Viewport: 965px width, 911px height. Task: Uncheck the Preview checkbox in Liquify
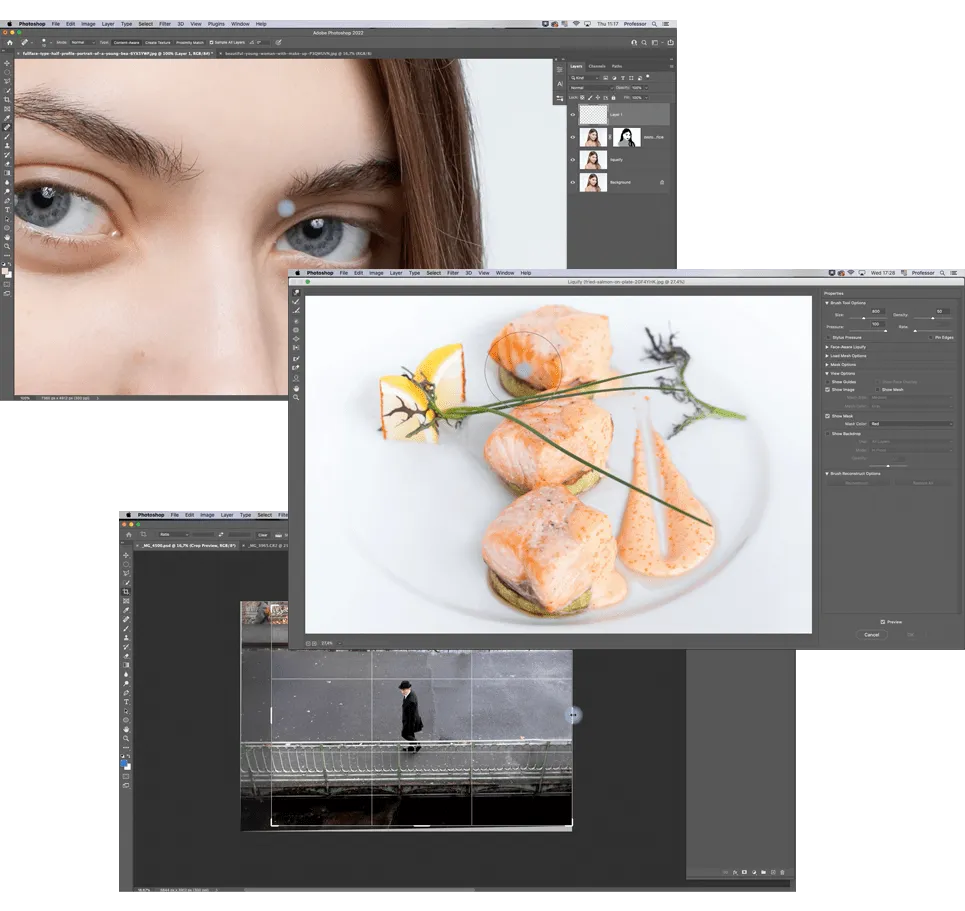click(x=883, y=622)
